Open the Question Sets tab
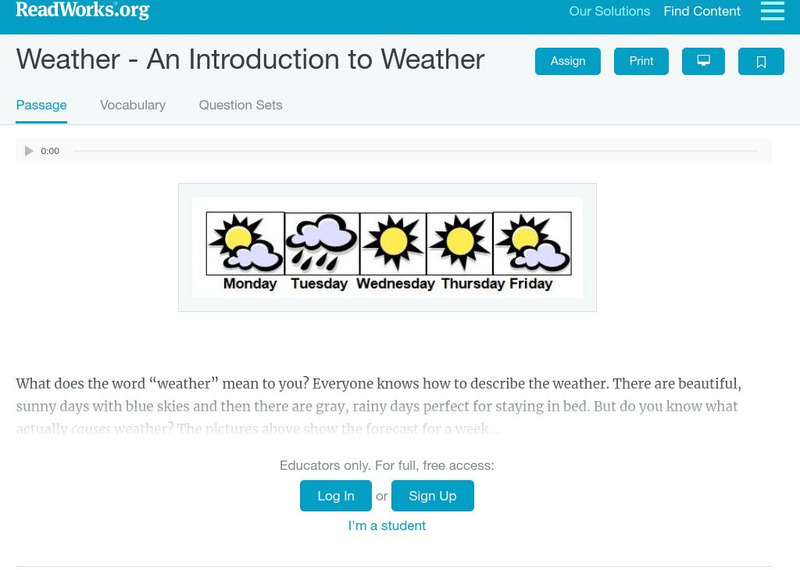The width and height of the screenshot is (800, 570). coord(240,105)
